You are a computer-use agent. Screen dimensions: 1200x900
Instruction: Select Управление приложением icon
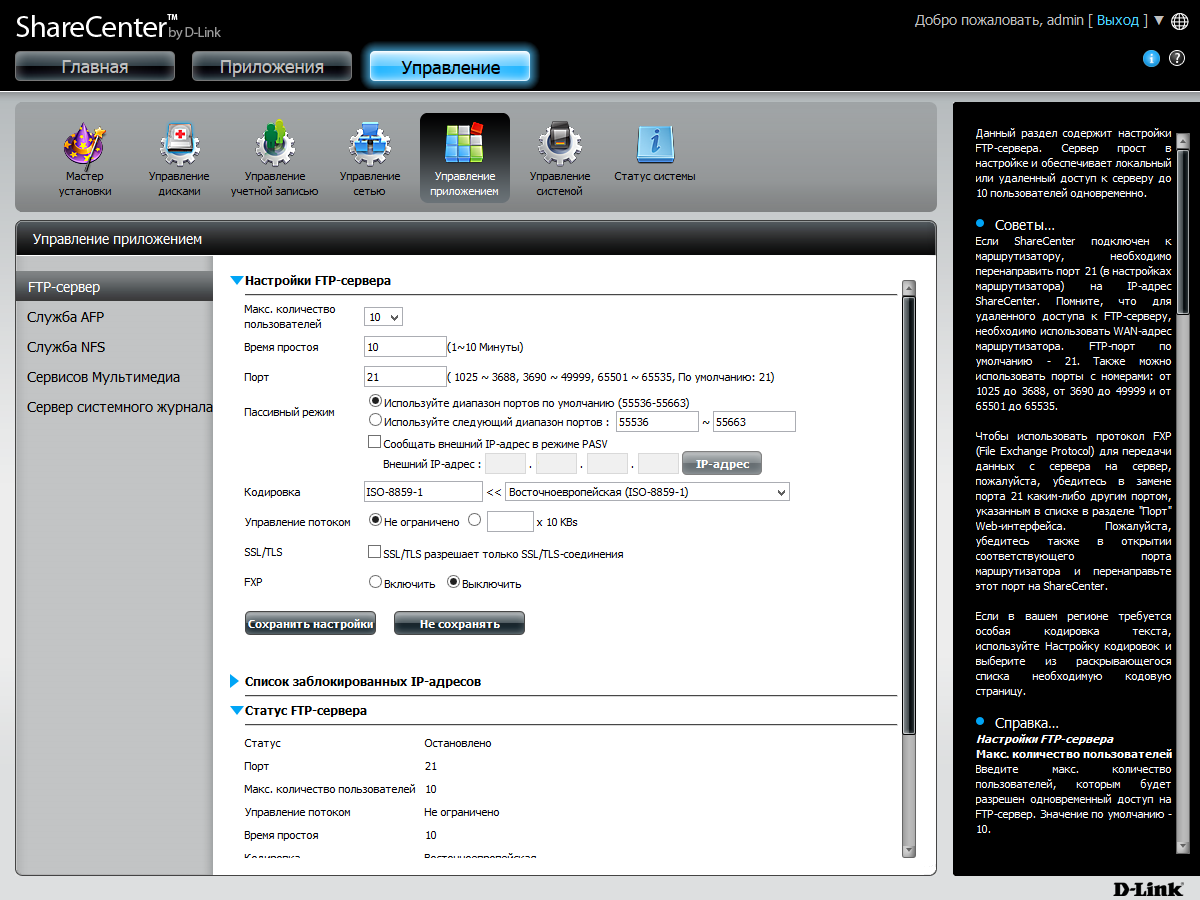[464, 158]
